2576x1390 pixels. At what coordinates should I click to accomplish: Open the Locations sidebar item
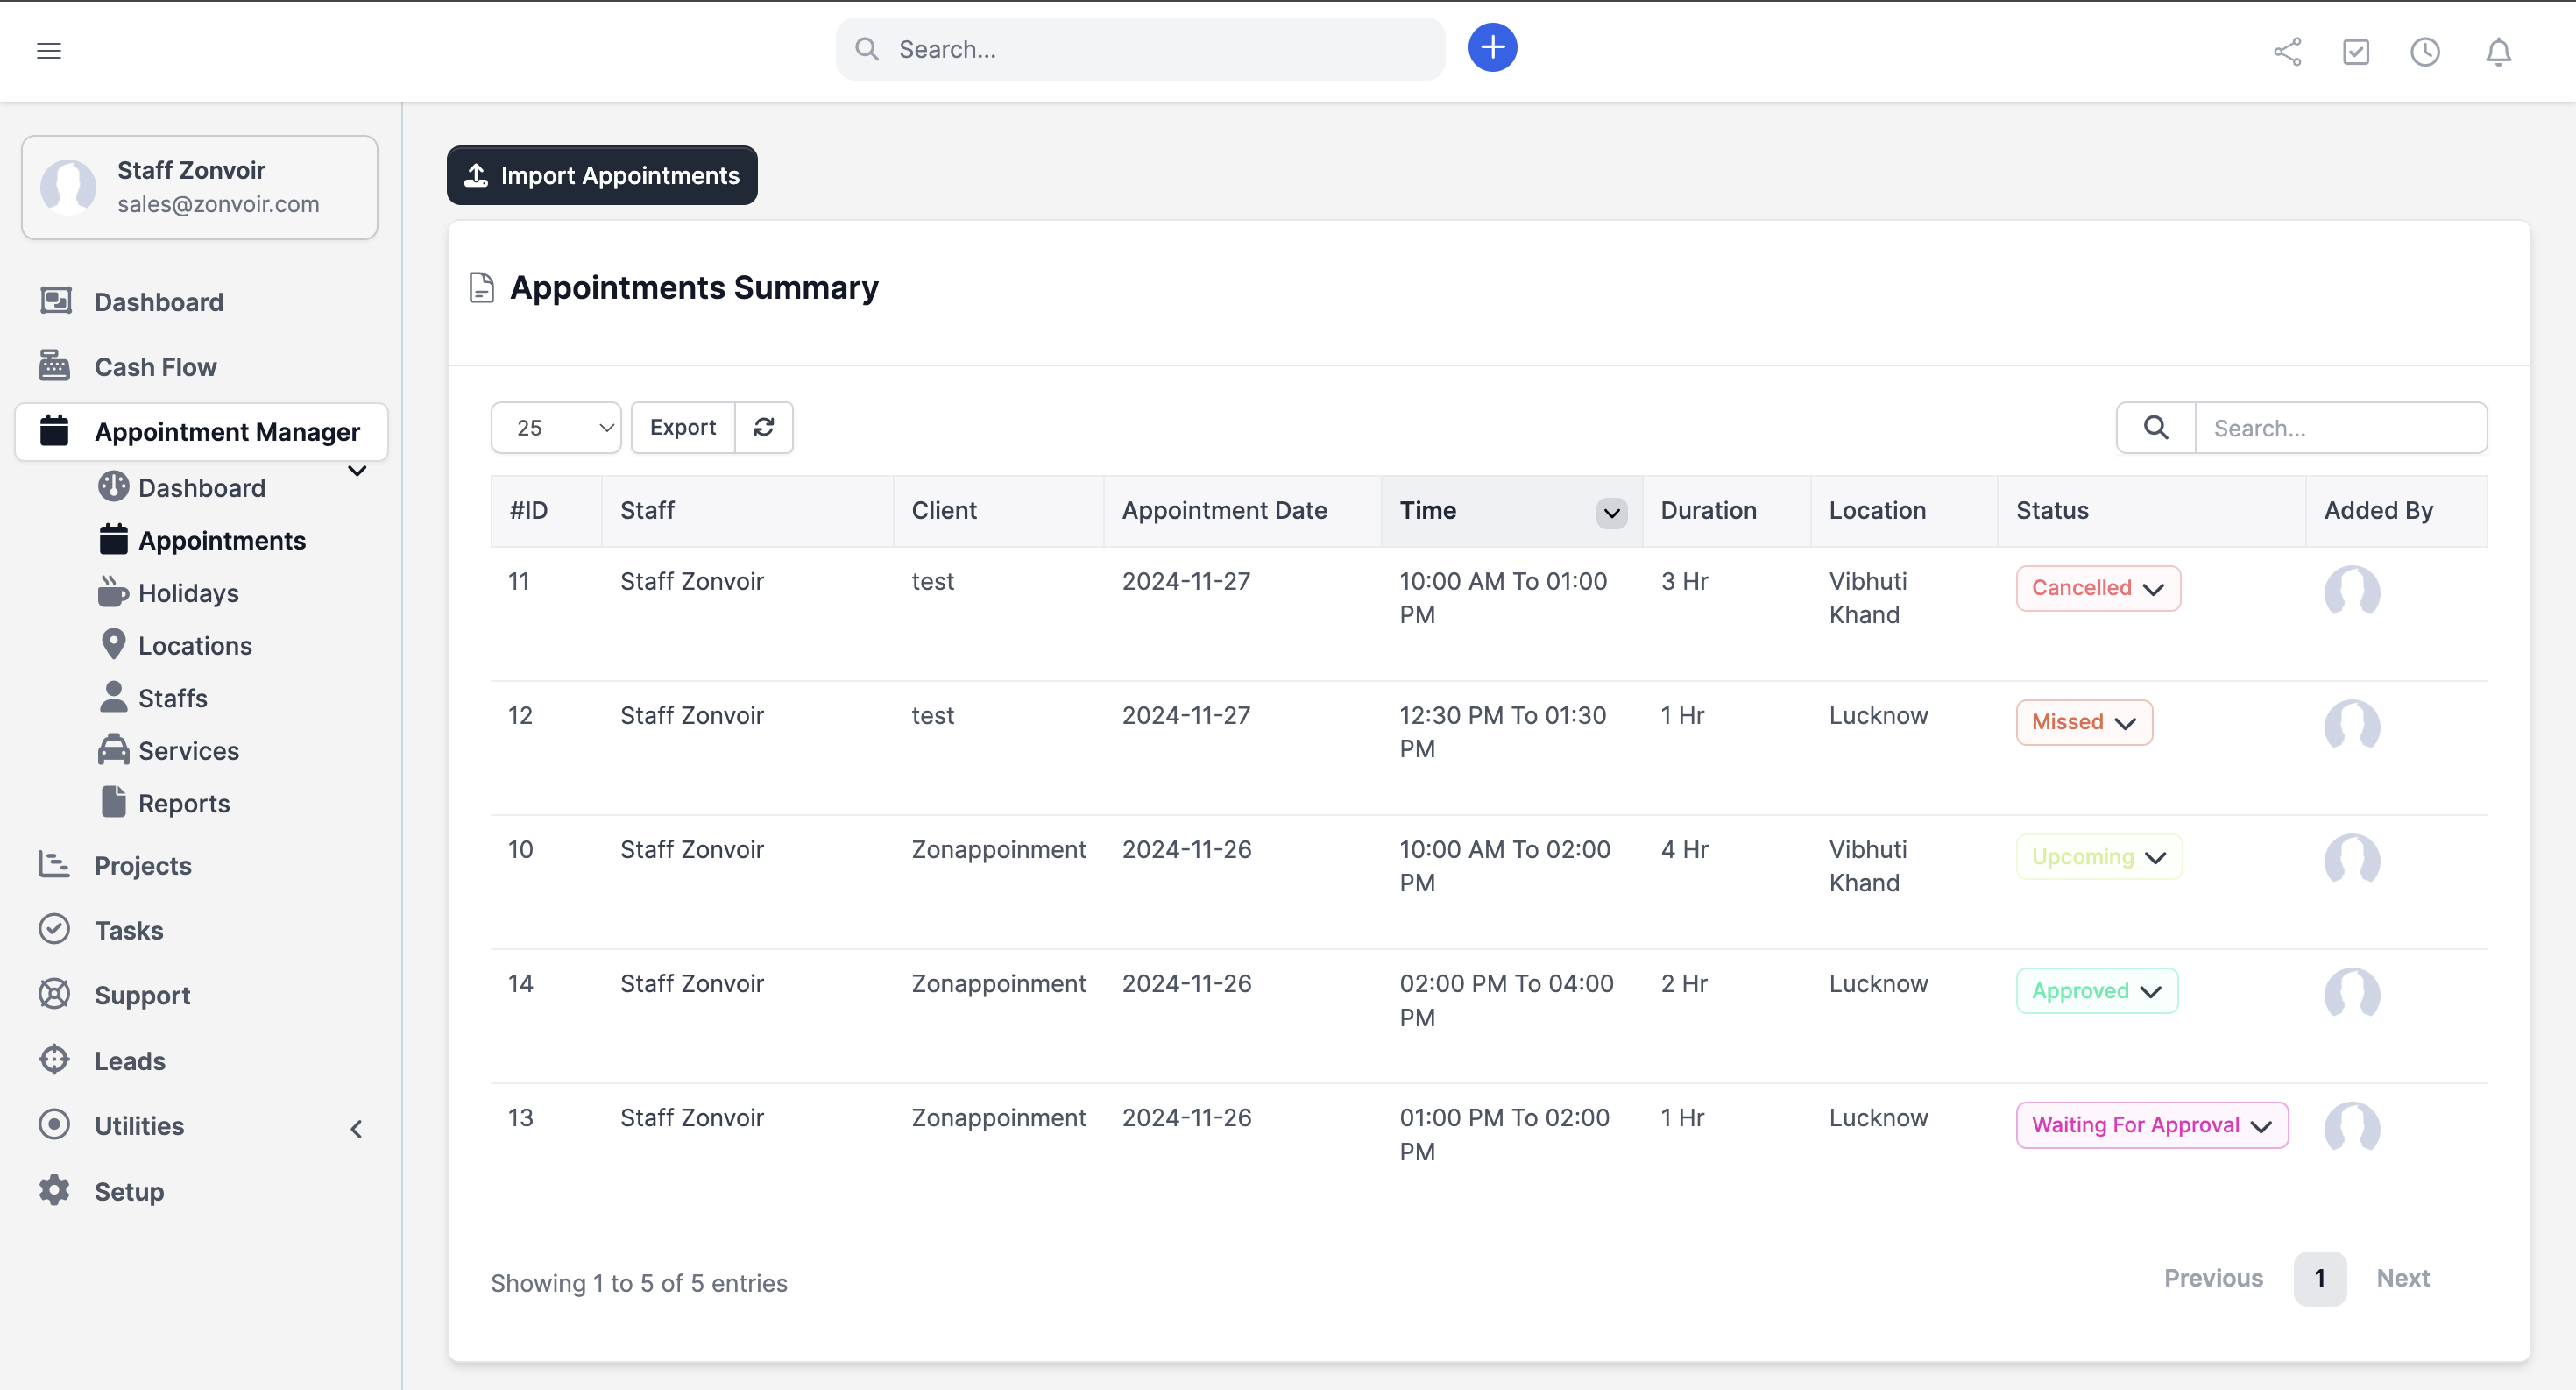(x=194, y=646)
